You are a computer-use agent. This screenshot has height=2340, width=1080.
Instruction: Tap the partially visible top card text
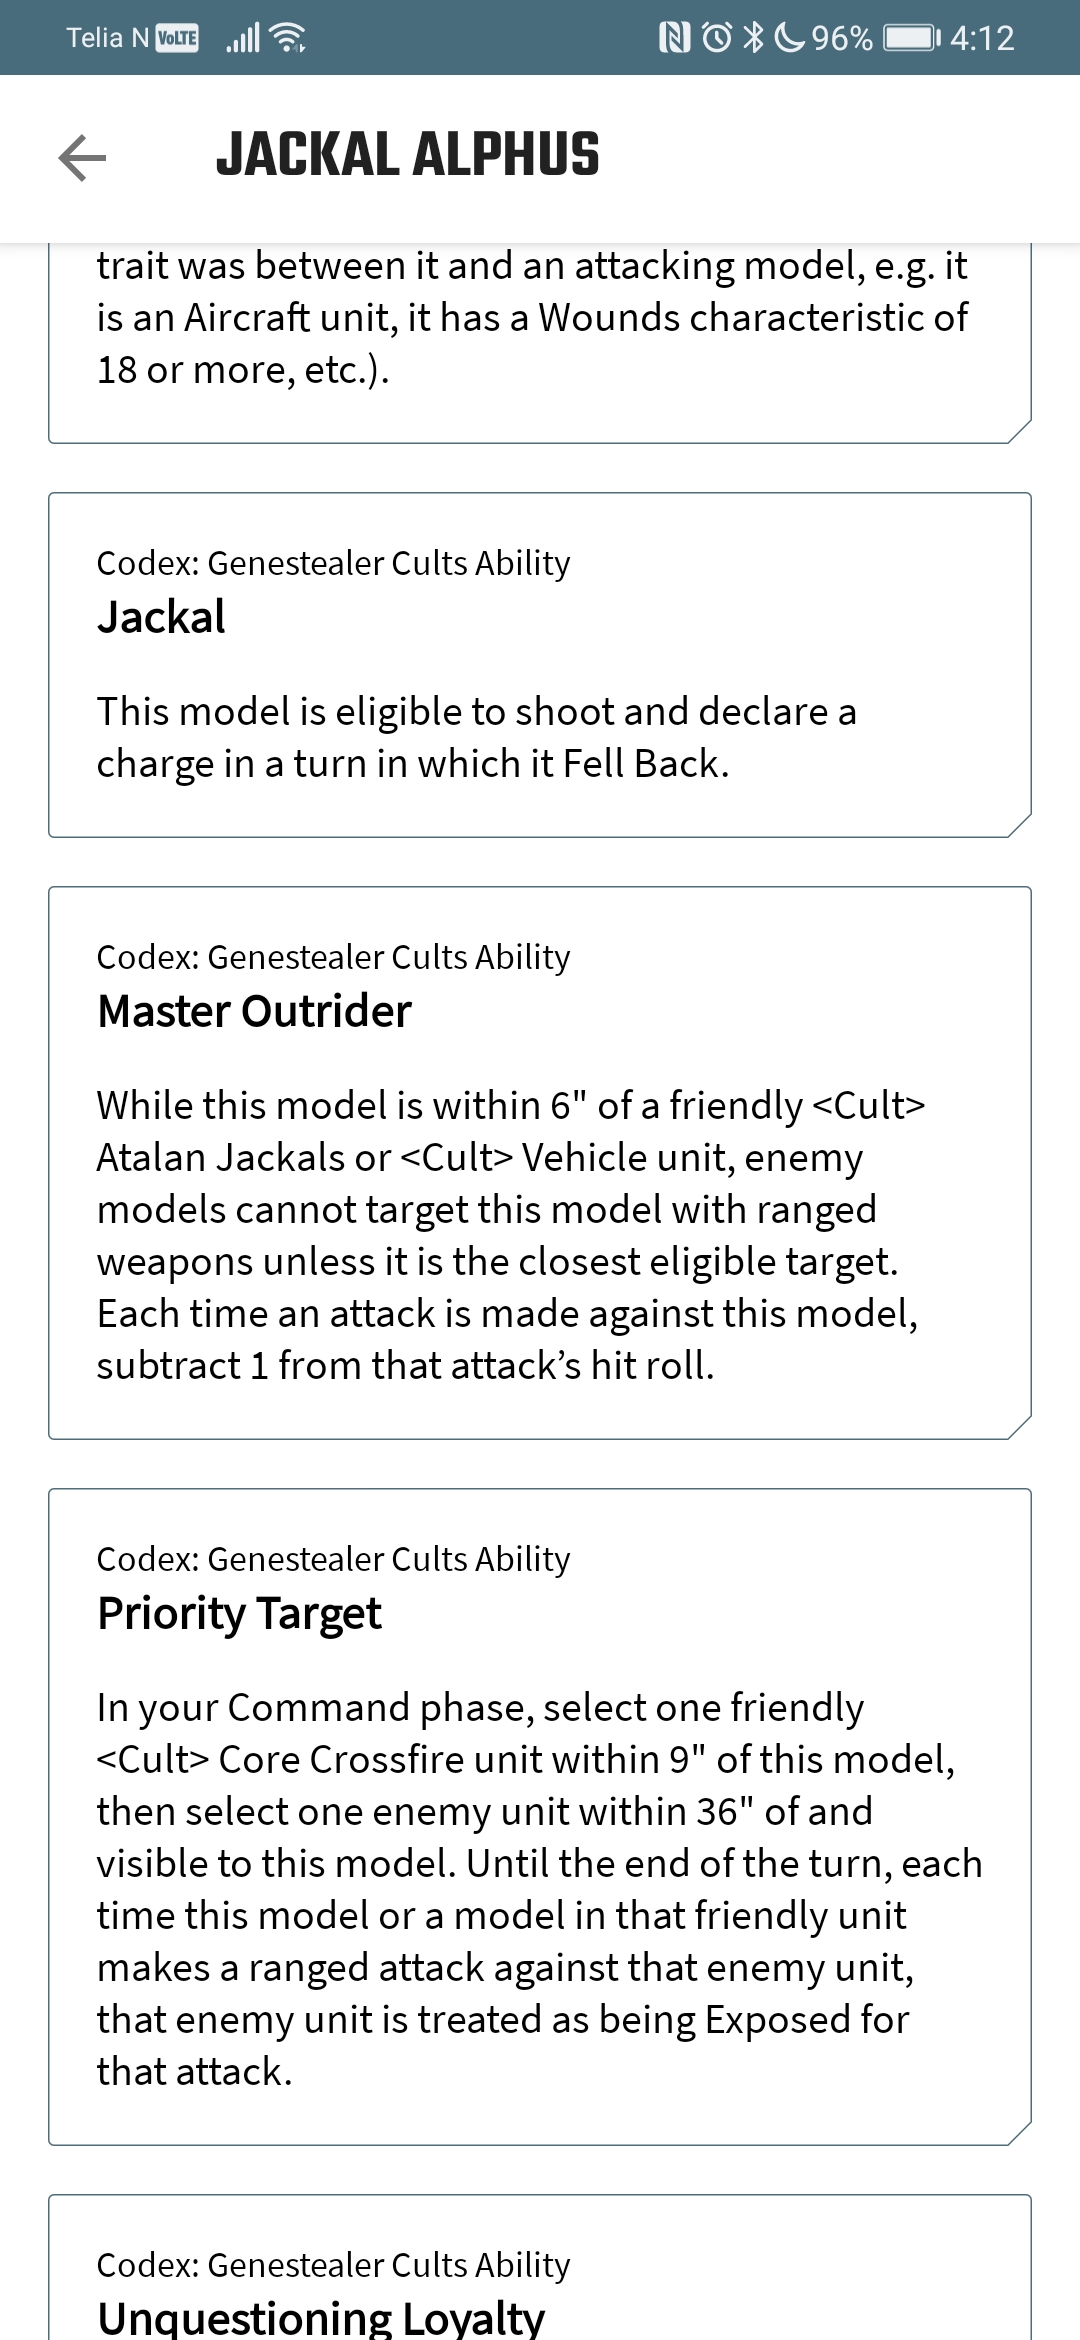click(532, 317)
